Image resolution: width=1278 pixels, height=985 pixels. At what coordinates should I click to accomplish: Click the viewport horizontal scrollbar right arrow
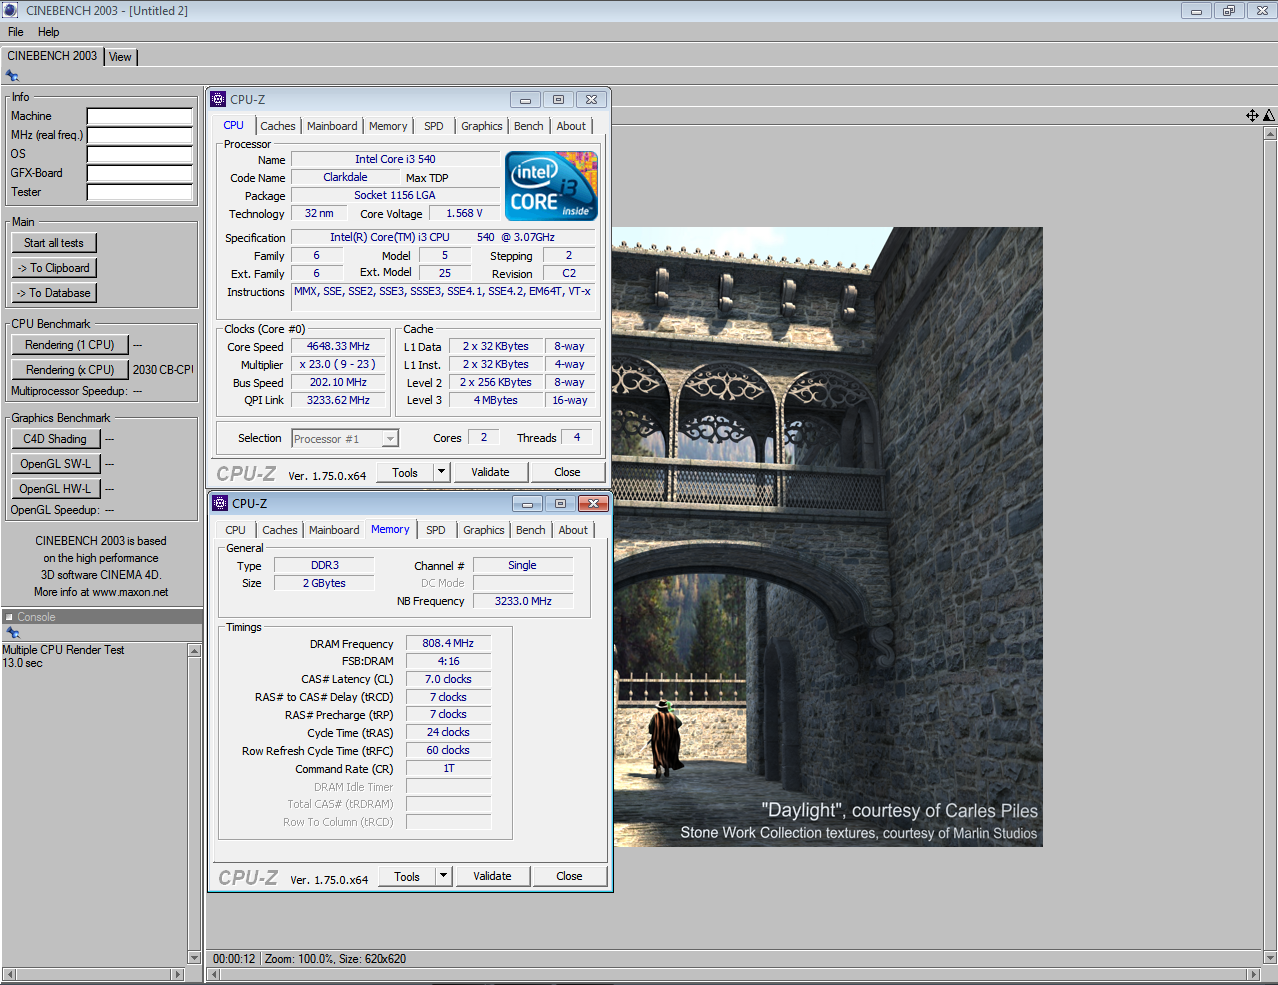point(1253,974)
